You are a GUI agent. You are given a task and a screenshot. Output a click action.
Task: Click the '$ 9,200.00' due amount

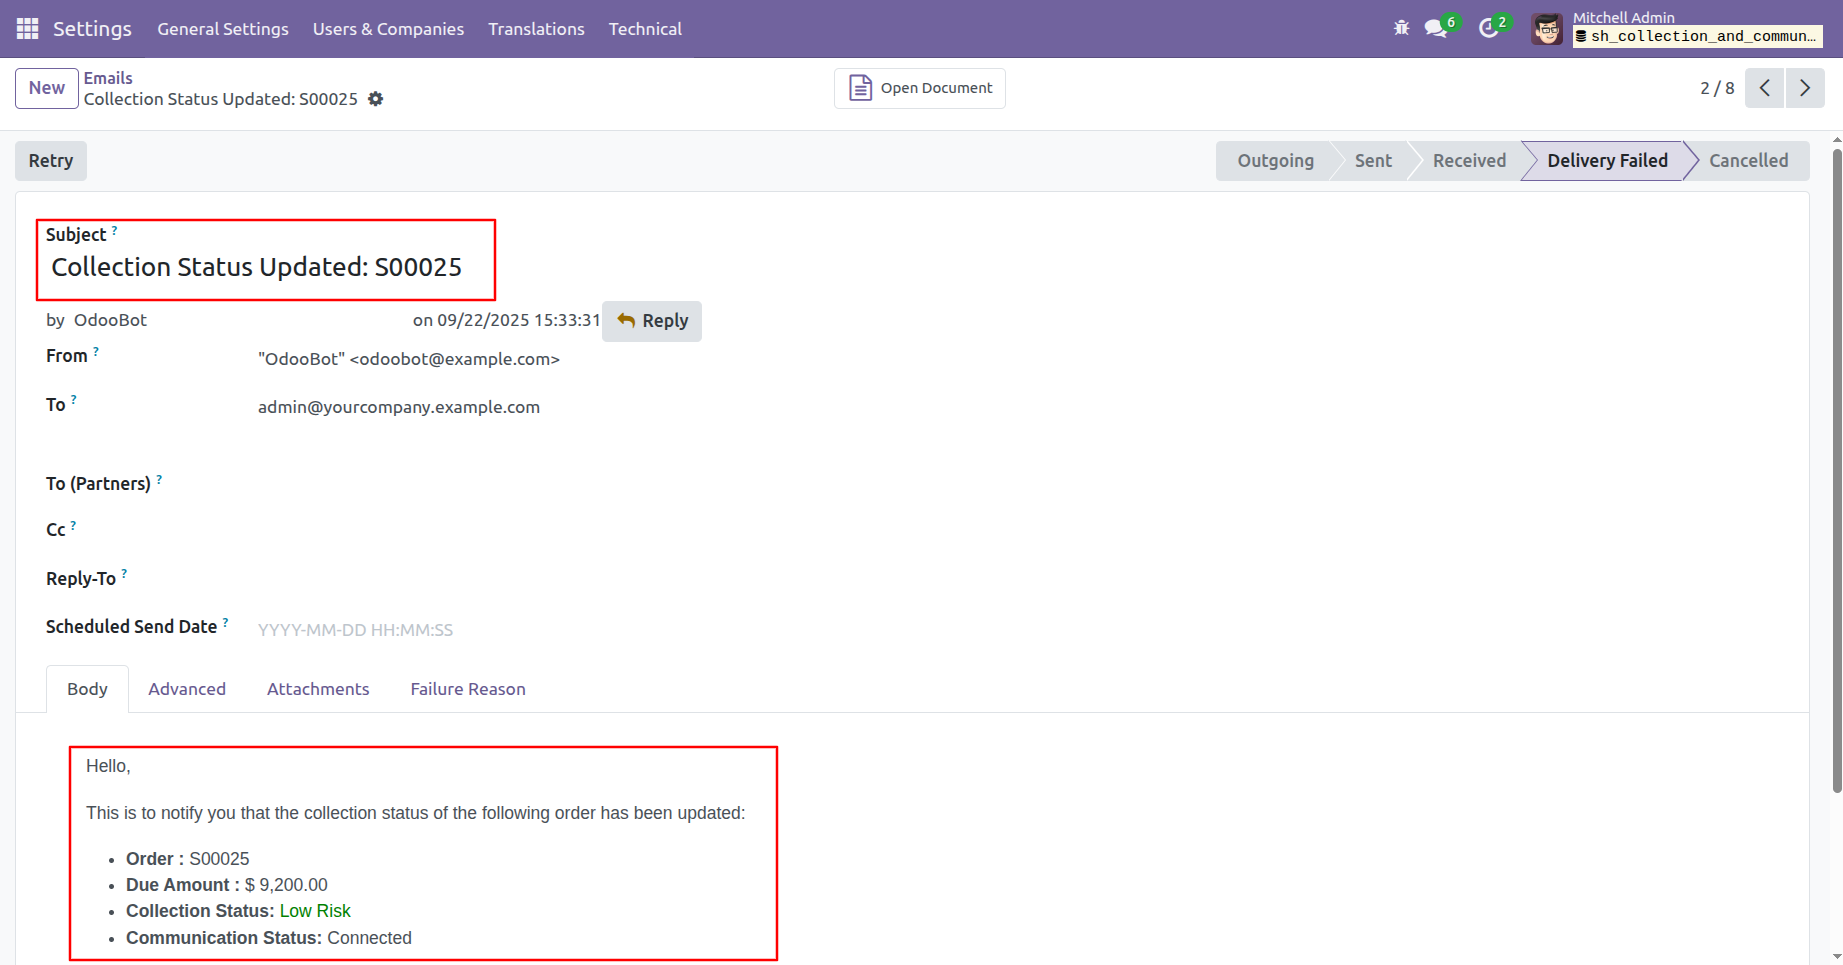[x=286, y=885]
